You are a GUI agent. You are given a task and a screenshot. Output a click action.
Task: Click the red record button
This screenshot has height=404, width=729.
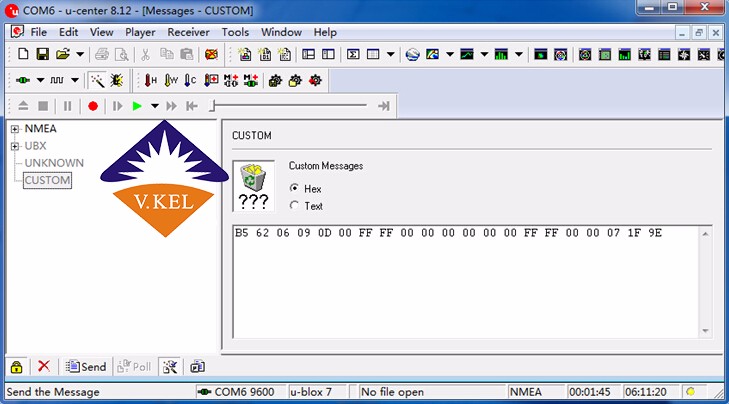click(93, 105)
